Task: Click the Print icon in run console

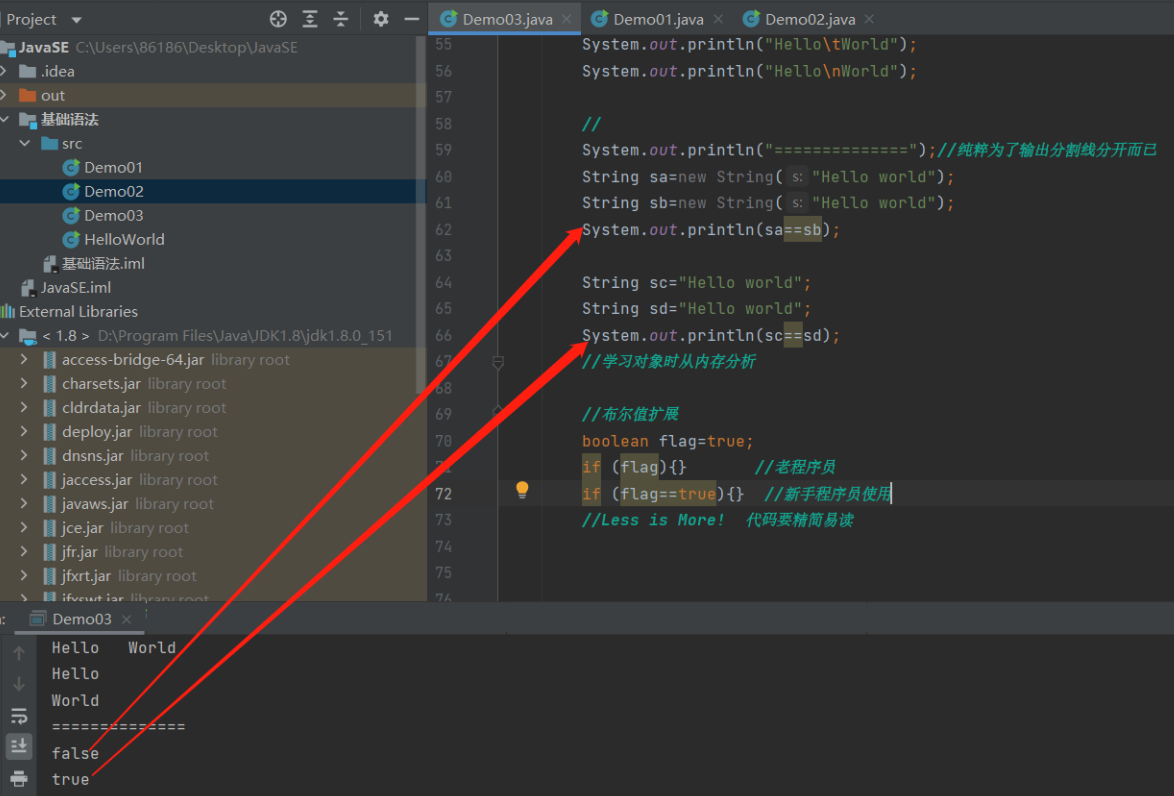Action: click(x=19, y=778)
